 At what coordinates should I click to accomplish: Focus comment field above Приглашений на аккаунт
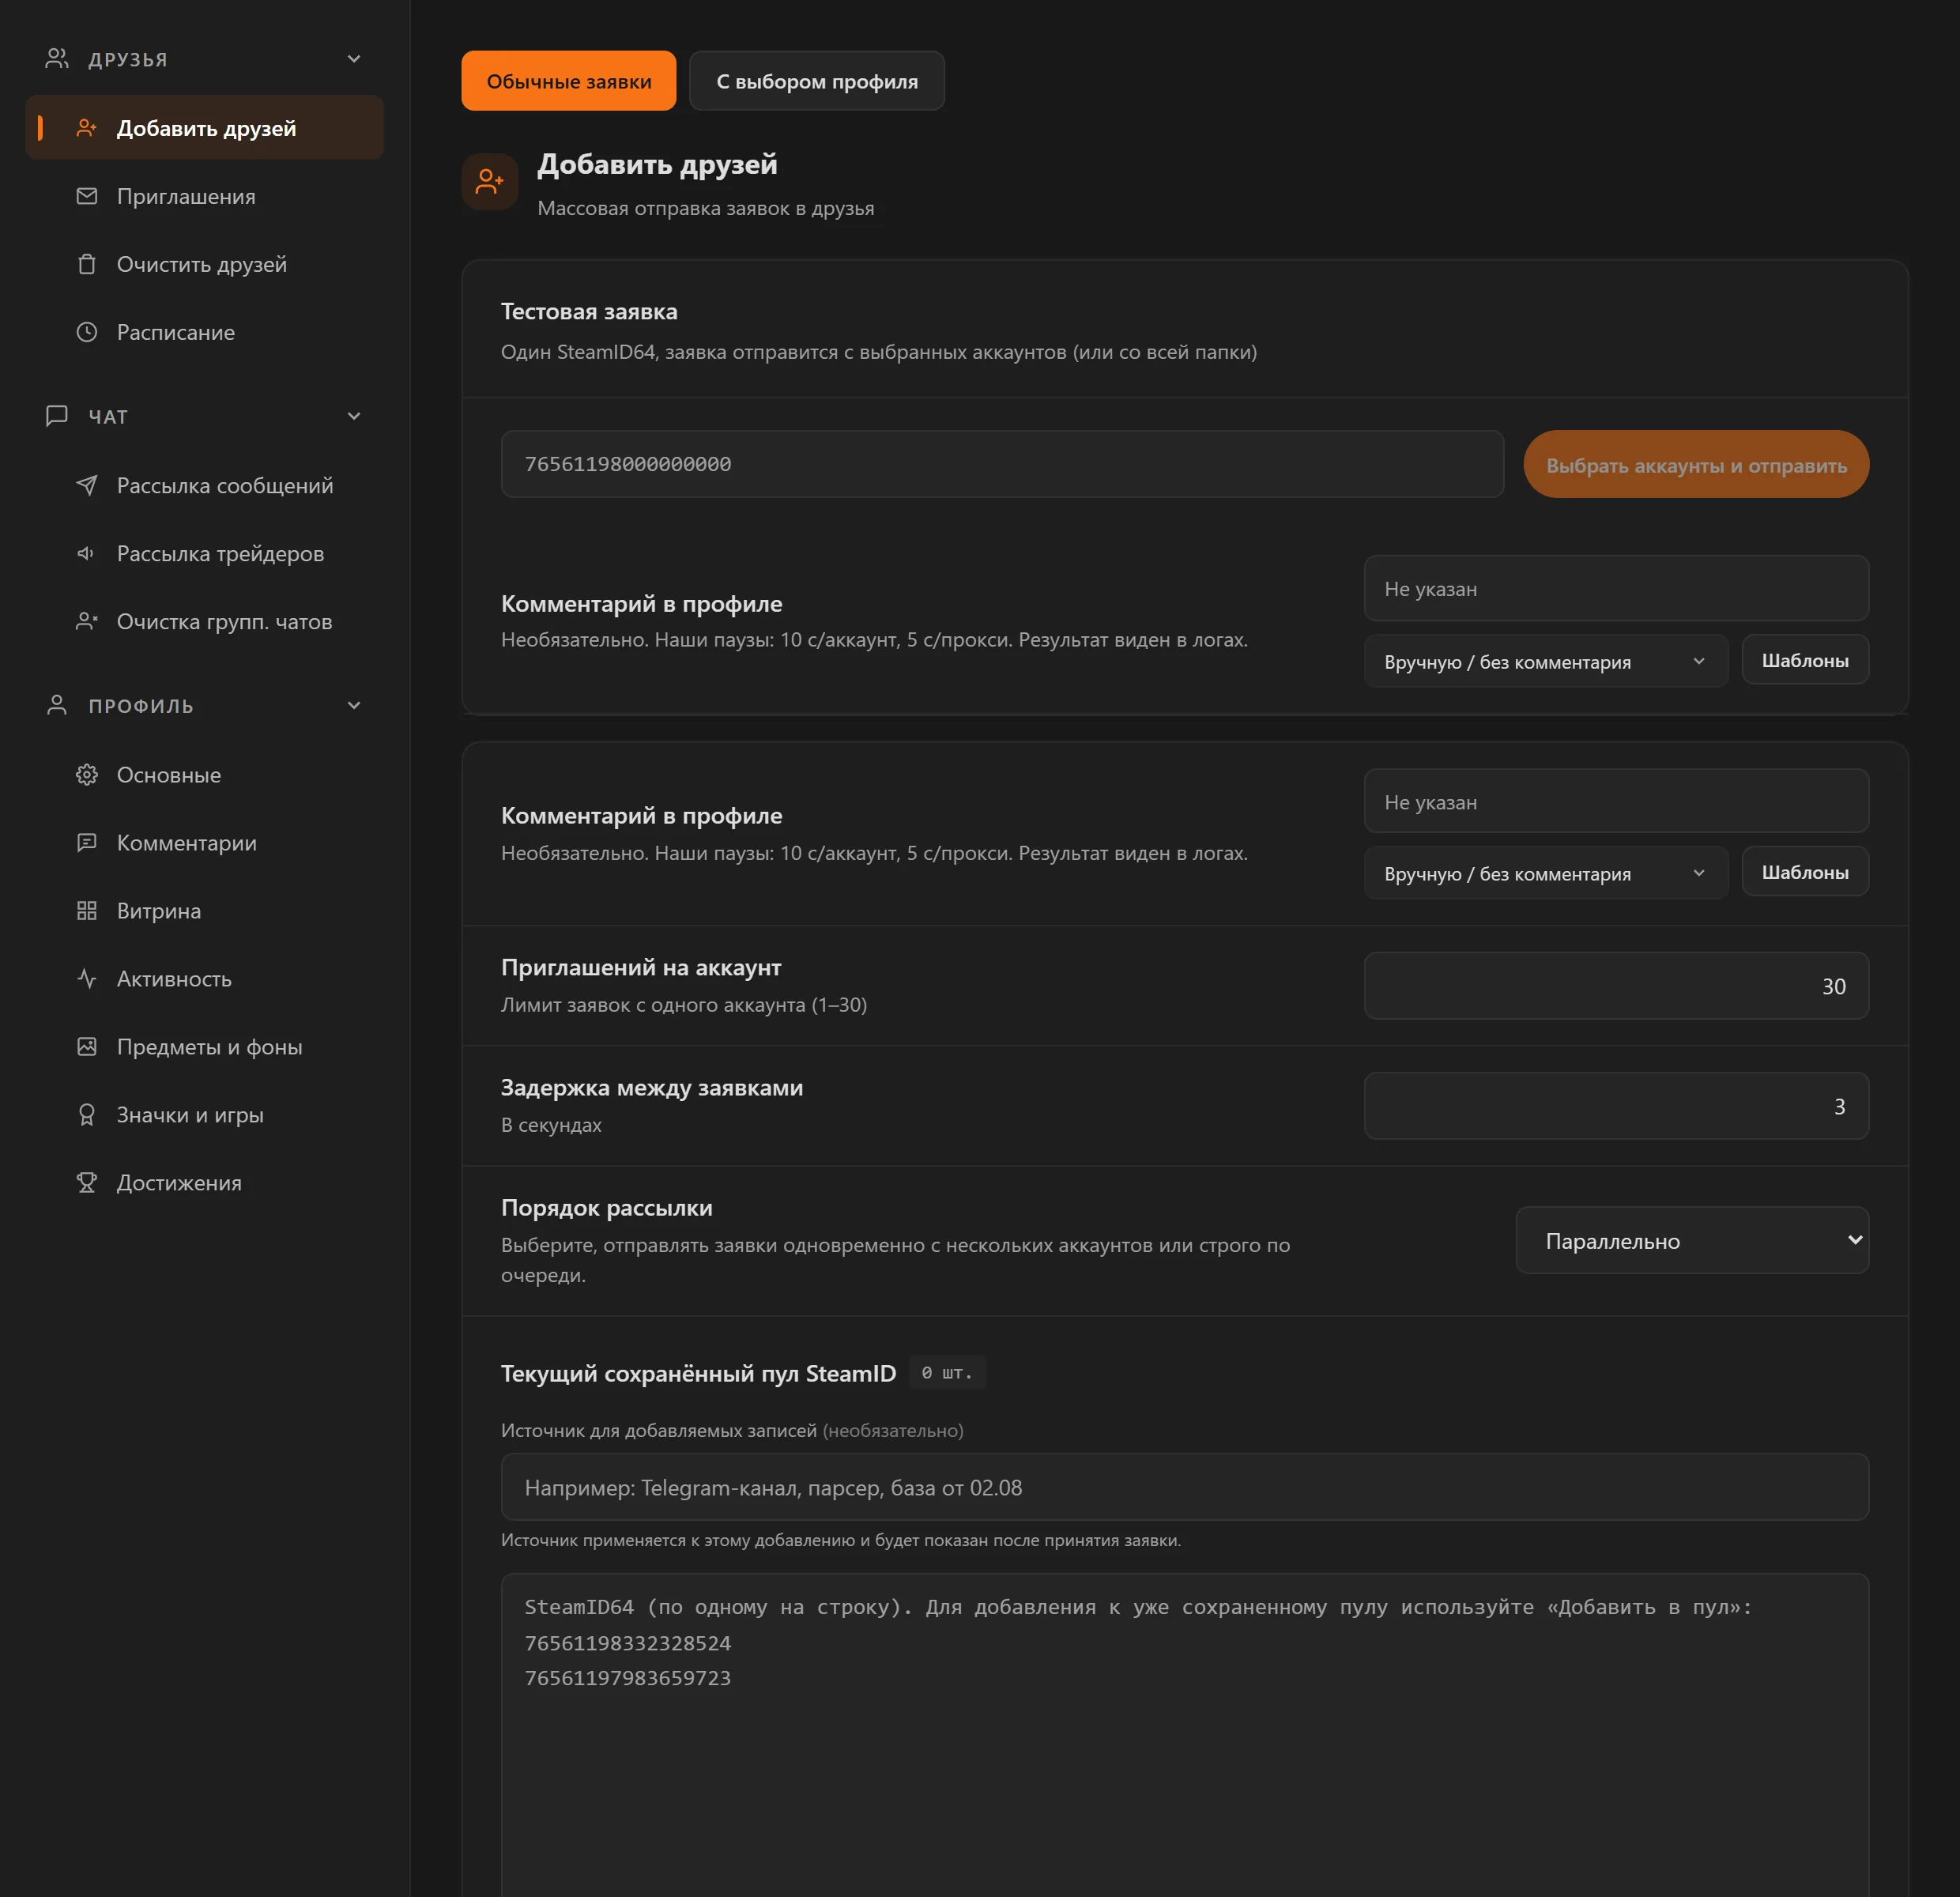tap(1616, 801)
